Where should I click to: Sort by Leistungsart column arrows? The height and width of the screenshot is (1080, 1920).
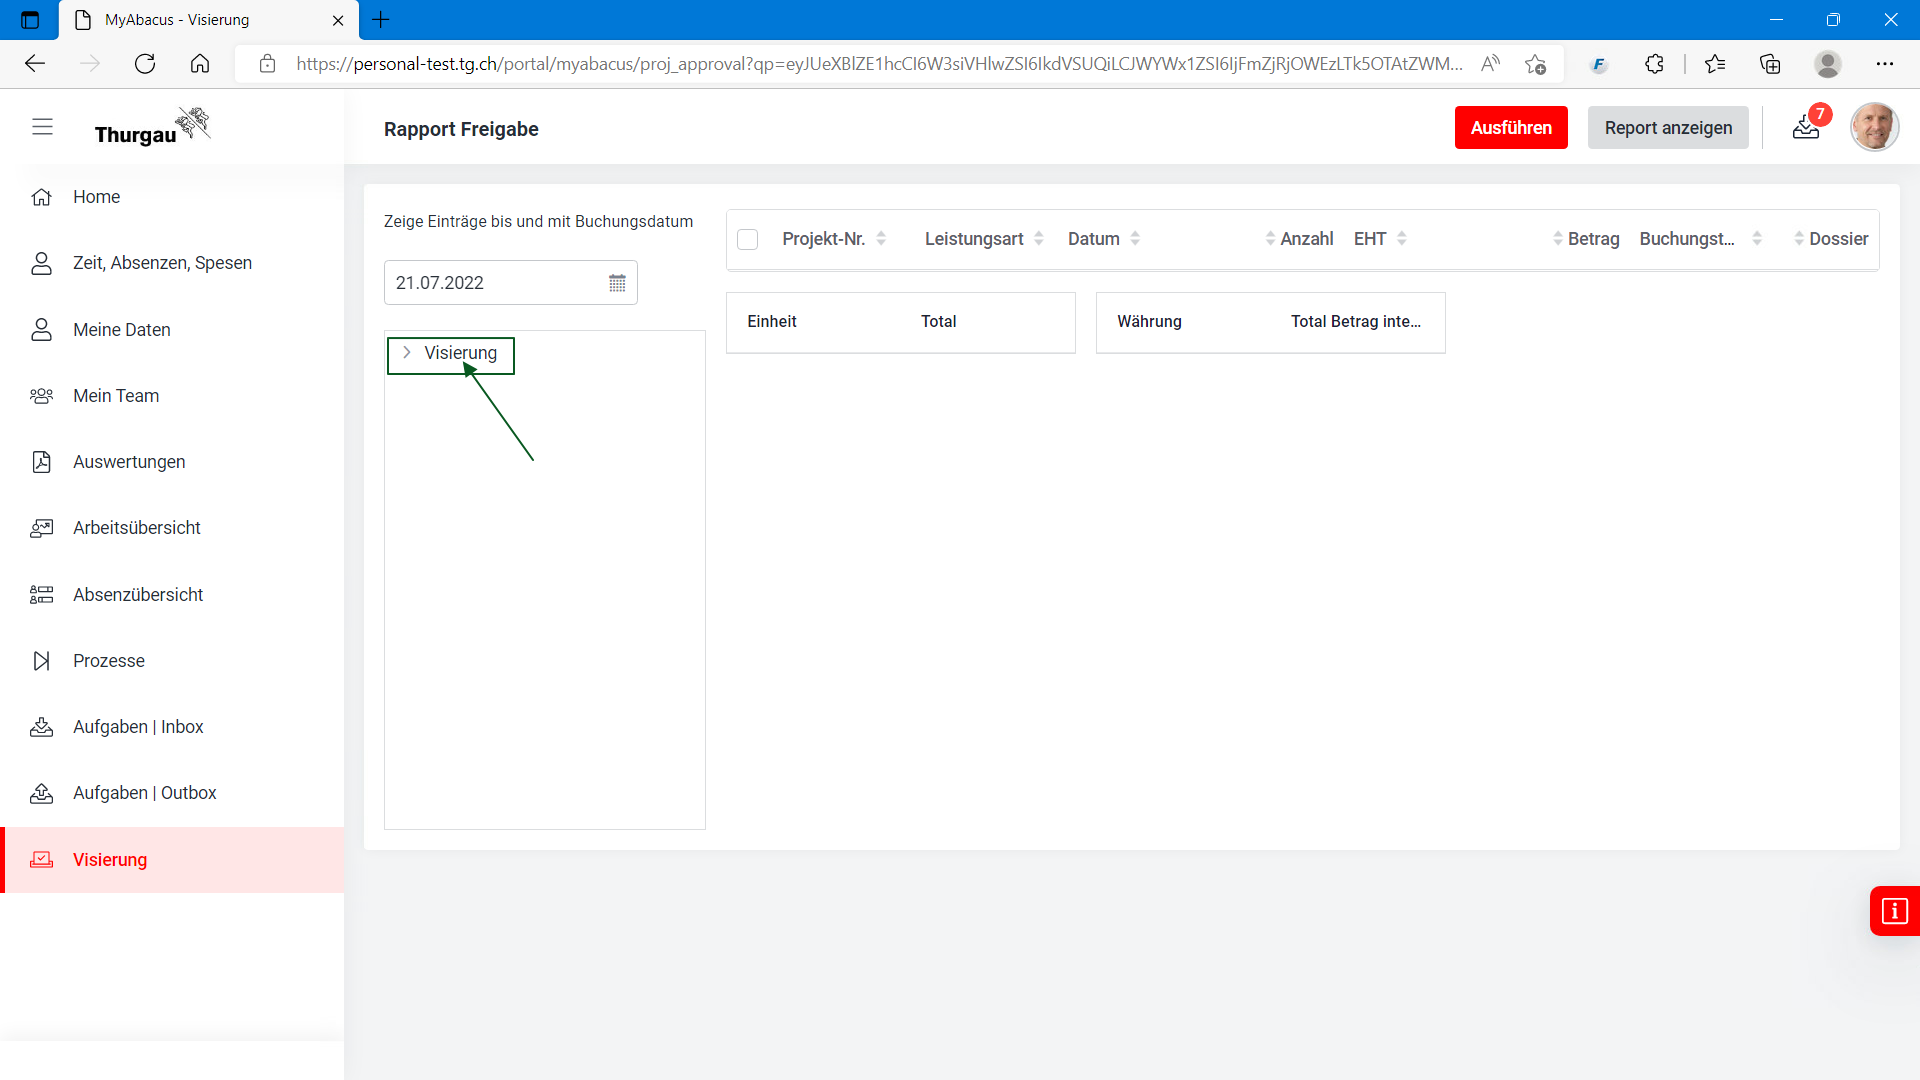tap(1039, 239)
